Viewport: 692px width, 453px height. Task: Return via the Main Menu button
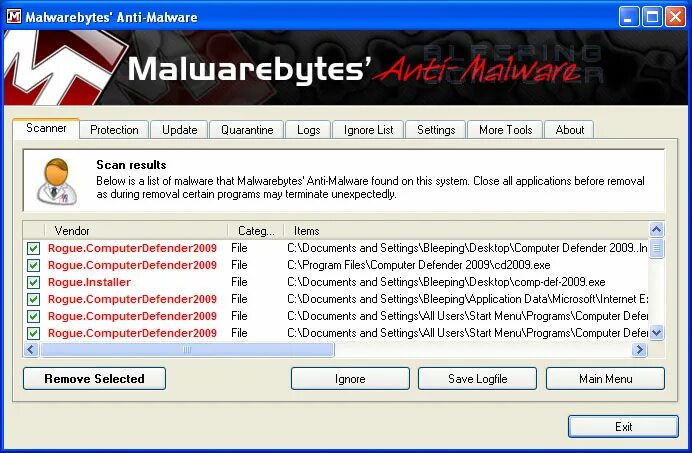click(606, 378)
